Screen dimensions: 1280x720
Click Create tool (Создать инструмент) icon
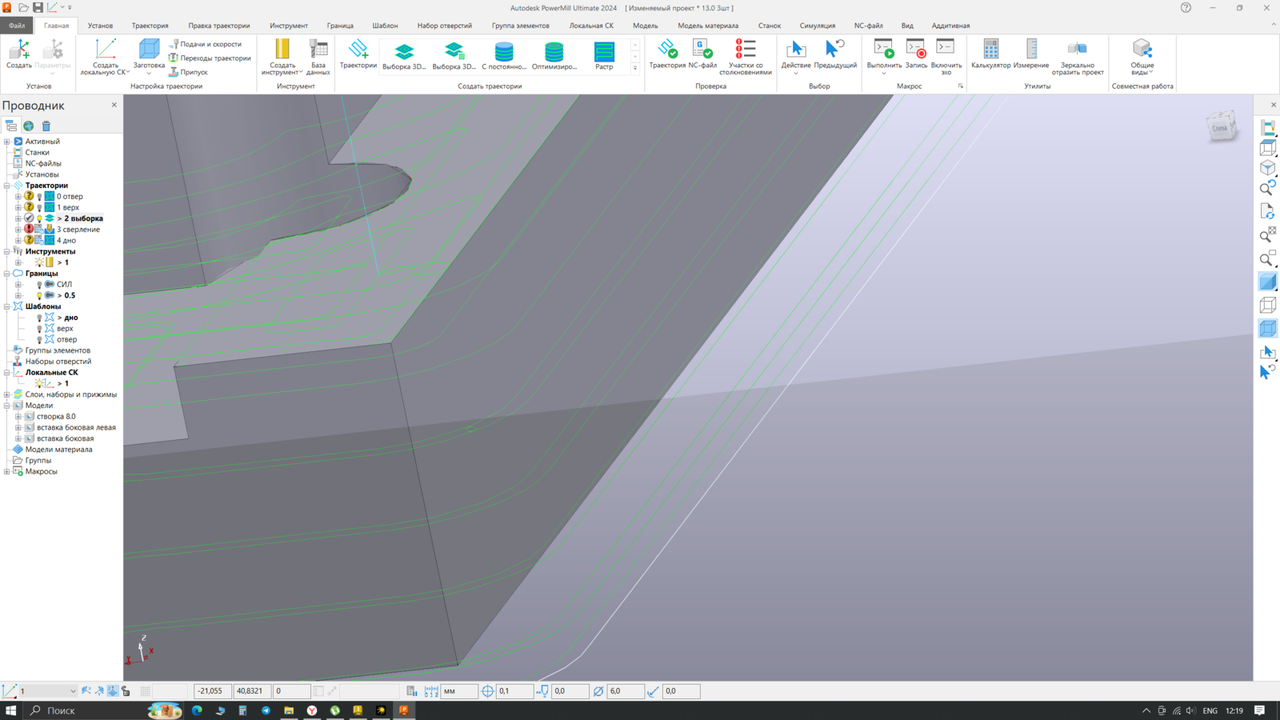[x=282, y=57]
